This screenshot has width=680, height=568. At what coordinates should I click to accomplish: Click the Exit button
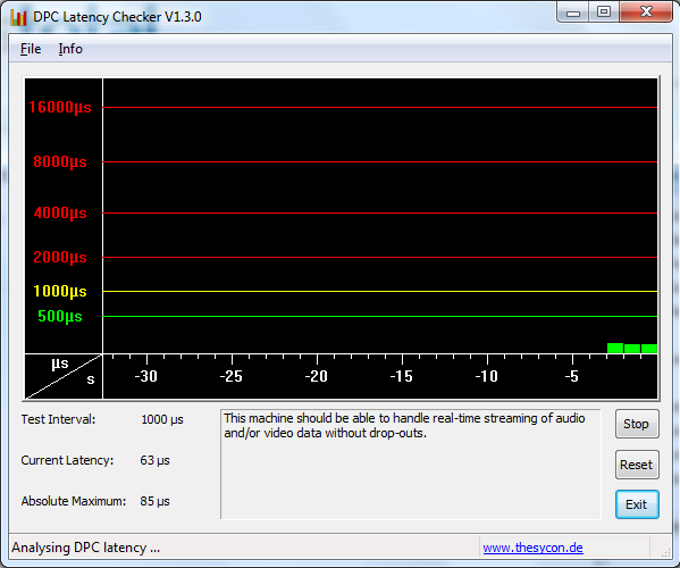pos(636,504)
